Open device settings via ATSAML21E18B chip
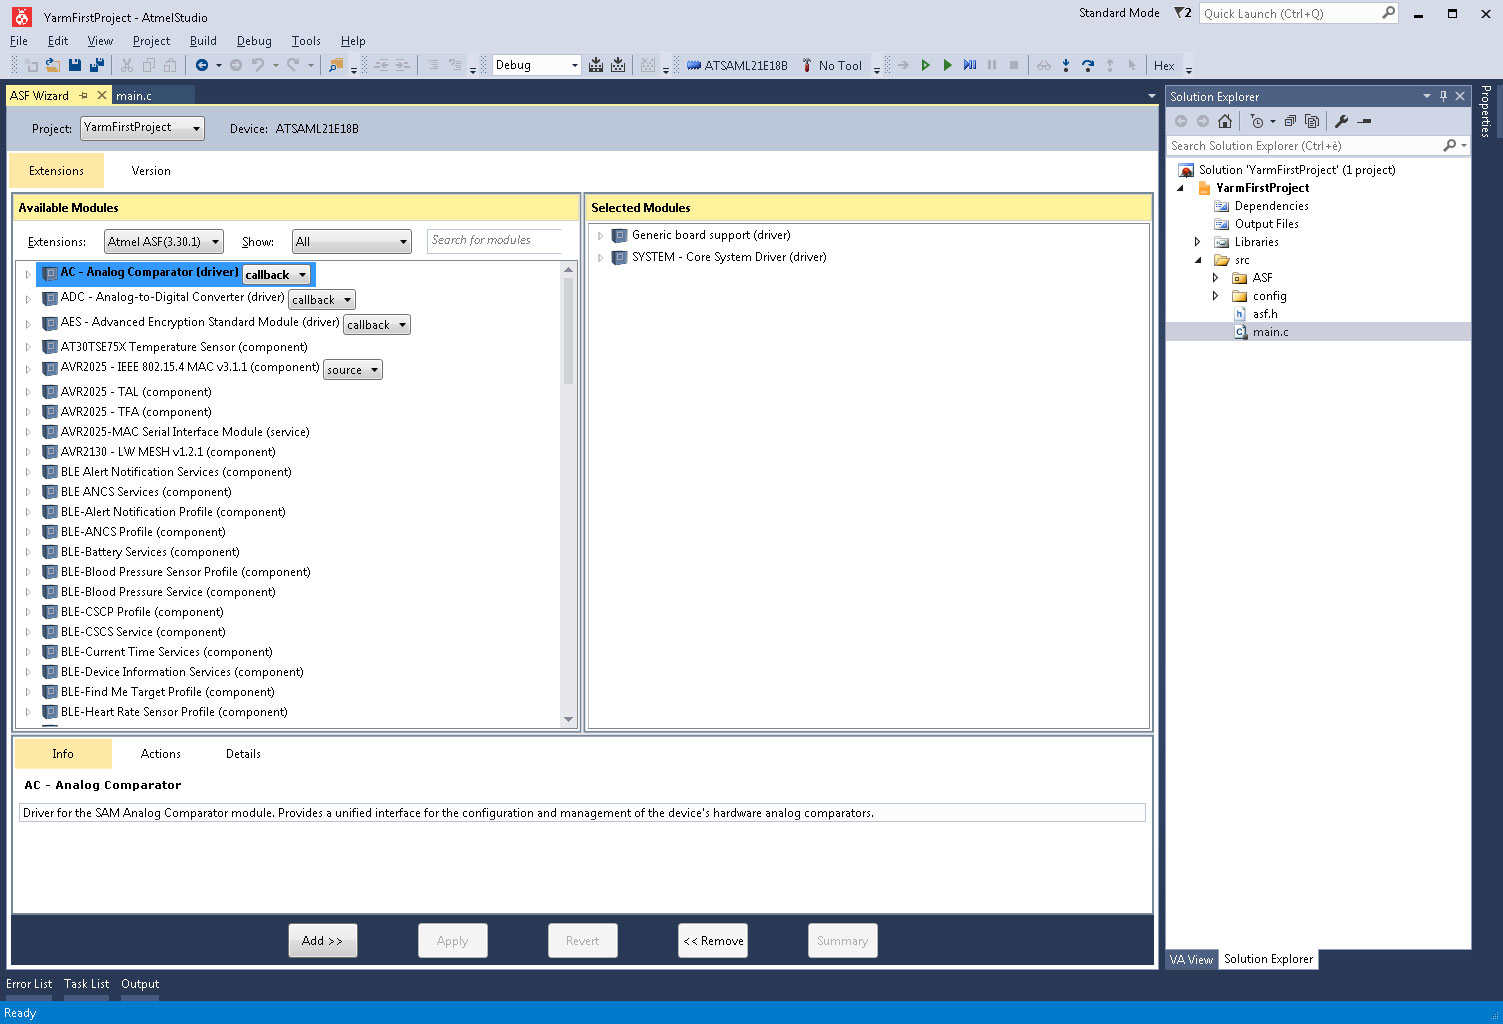 point(737,65)
